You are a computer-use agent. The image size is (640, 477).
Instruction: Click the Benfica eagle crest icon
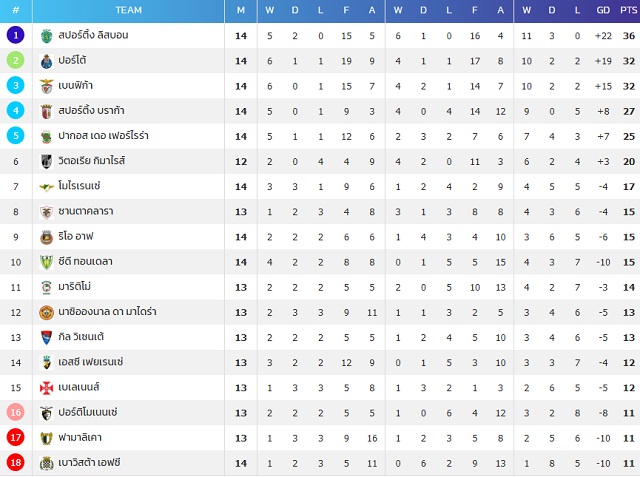pyautogui.click(x=47, y=86)
